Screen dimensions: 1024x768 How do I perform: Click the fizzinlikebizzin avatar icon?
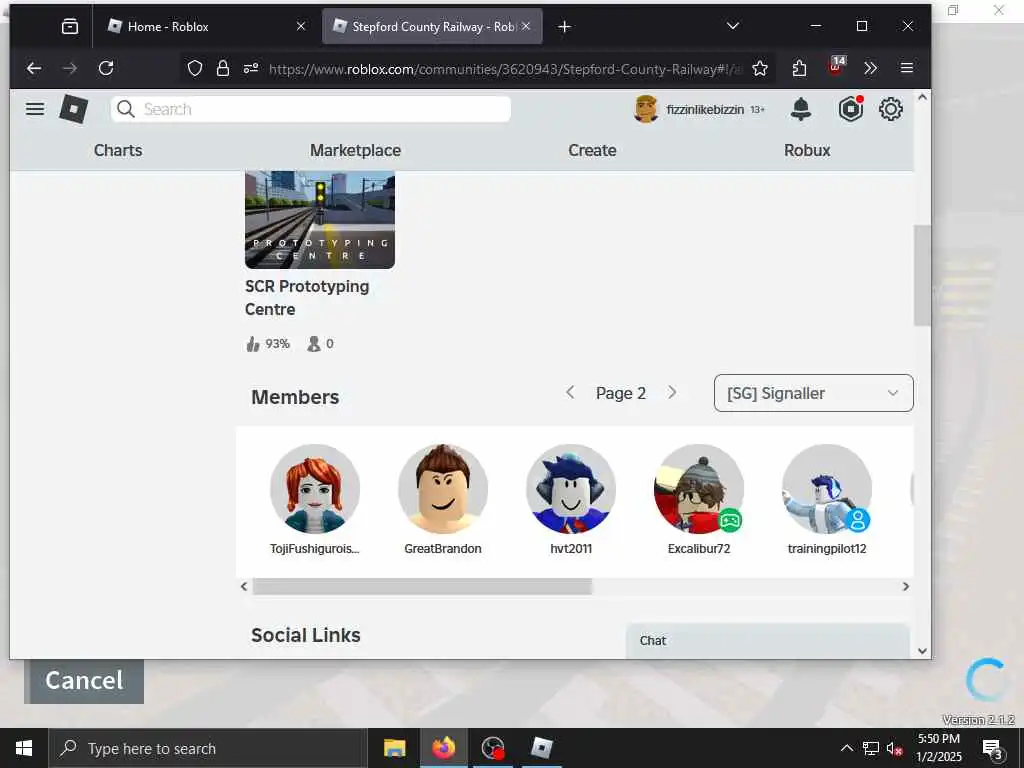(646, 109)
